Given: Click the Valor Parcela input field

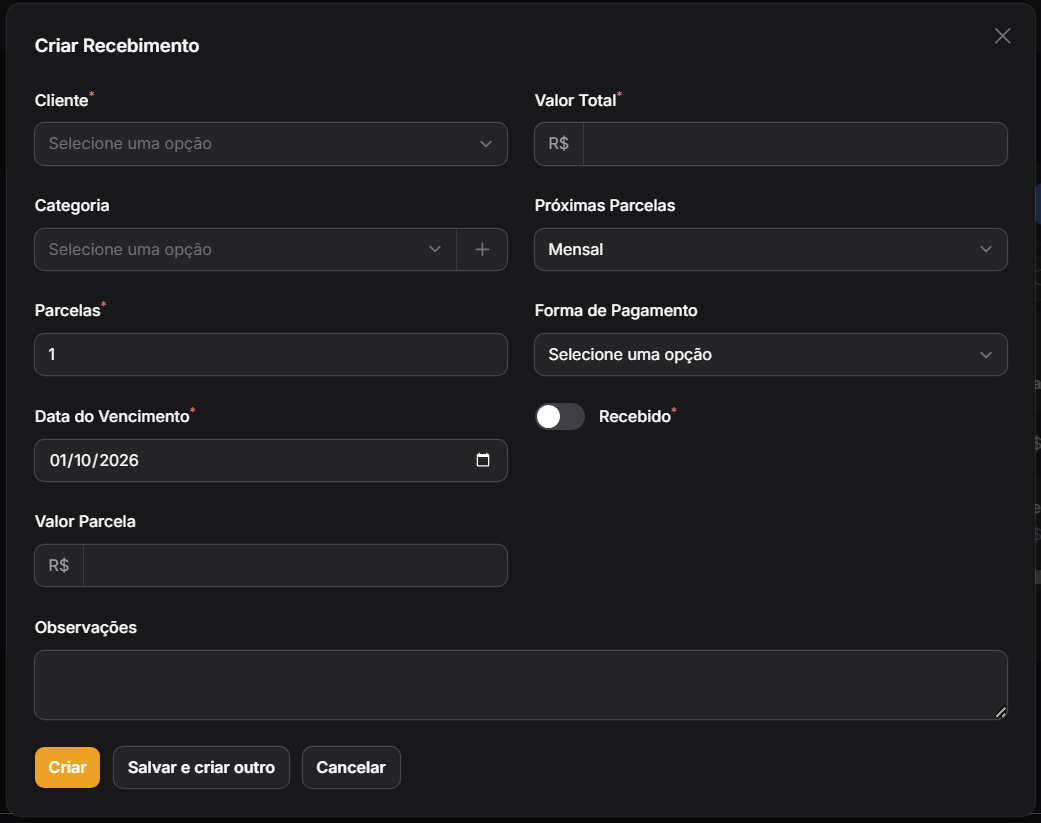Looking at the screenshot, I should [x=295, y=565].
